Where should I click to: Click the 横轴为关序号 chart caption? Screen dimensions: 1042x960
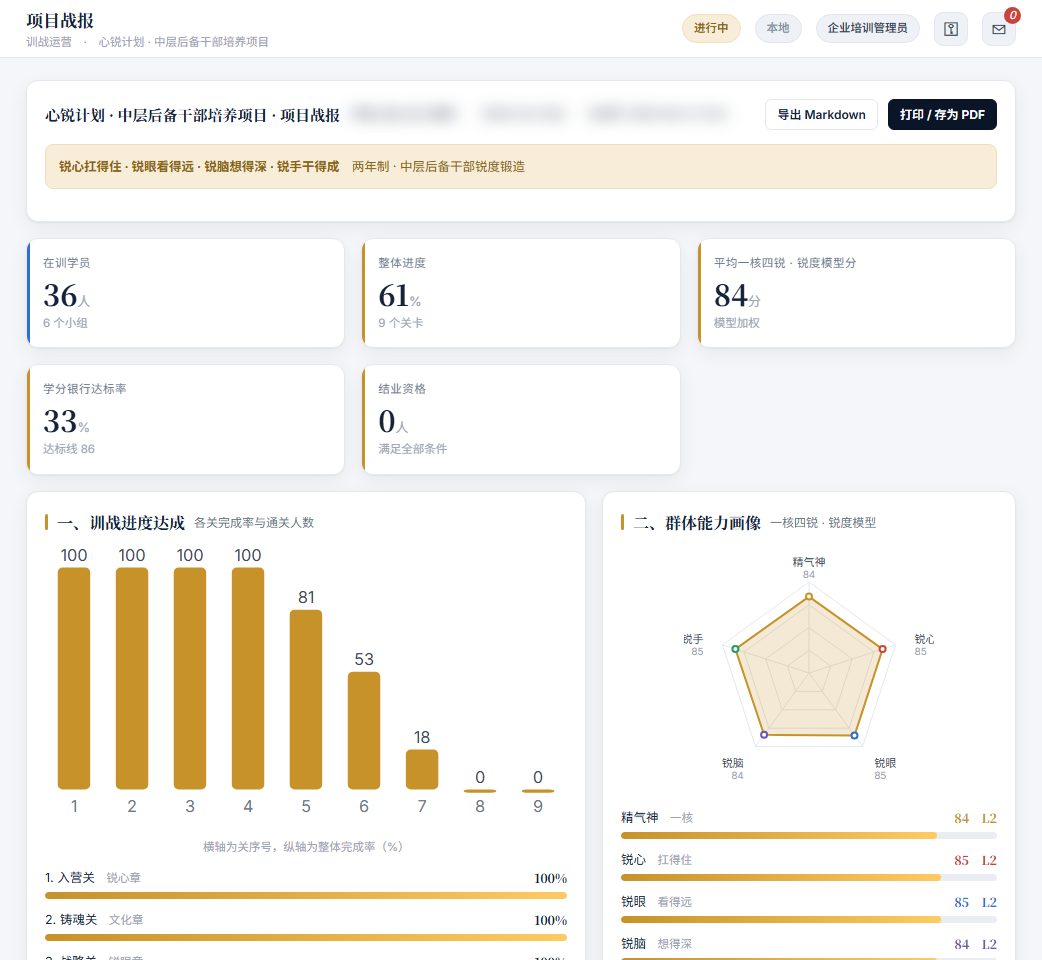303,846
